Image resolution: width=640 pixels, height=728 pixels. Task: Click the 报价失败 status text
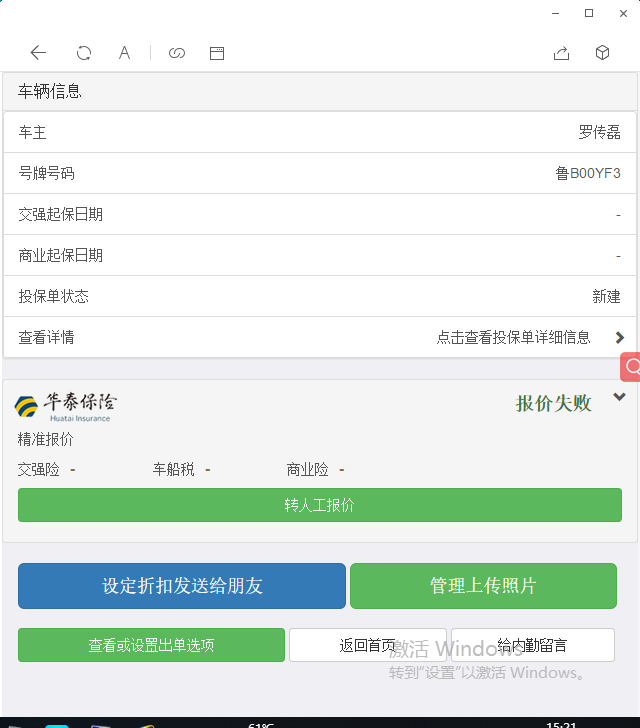[553, 403]
